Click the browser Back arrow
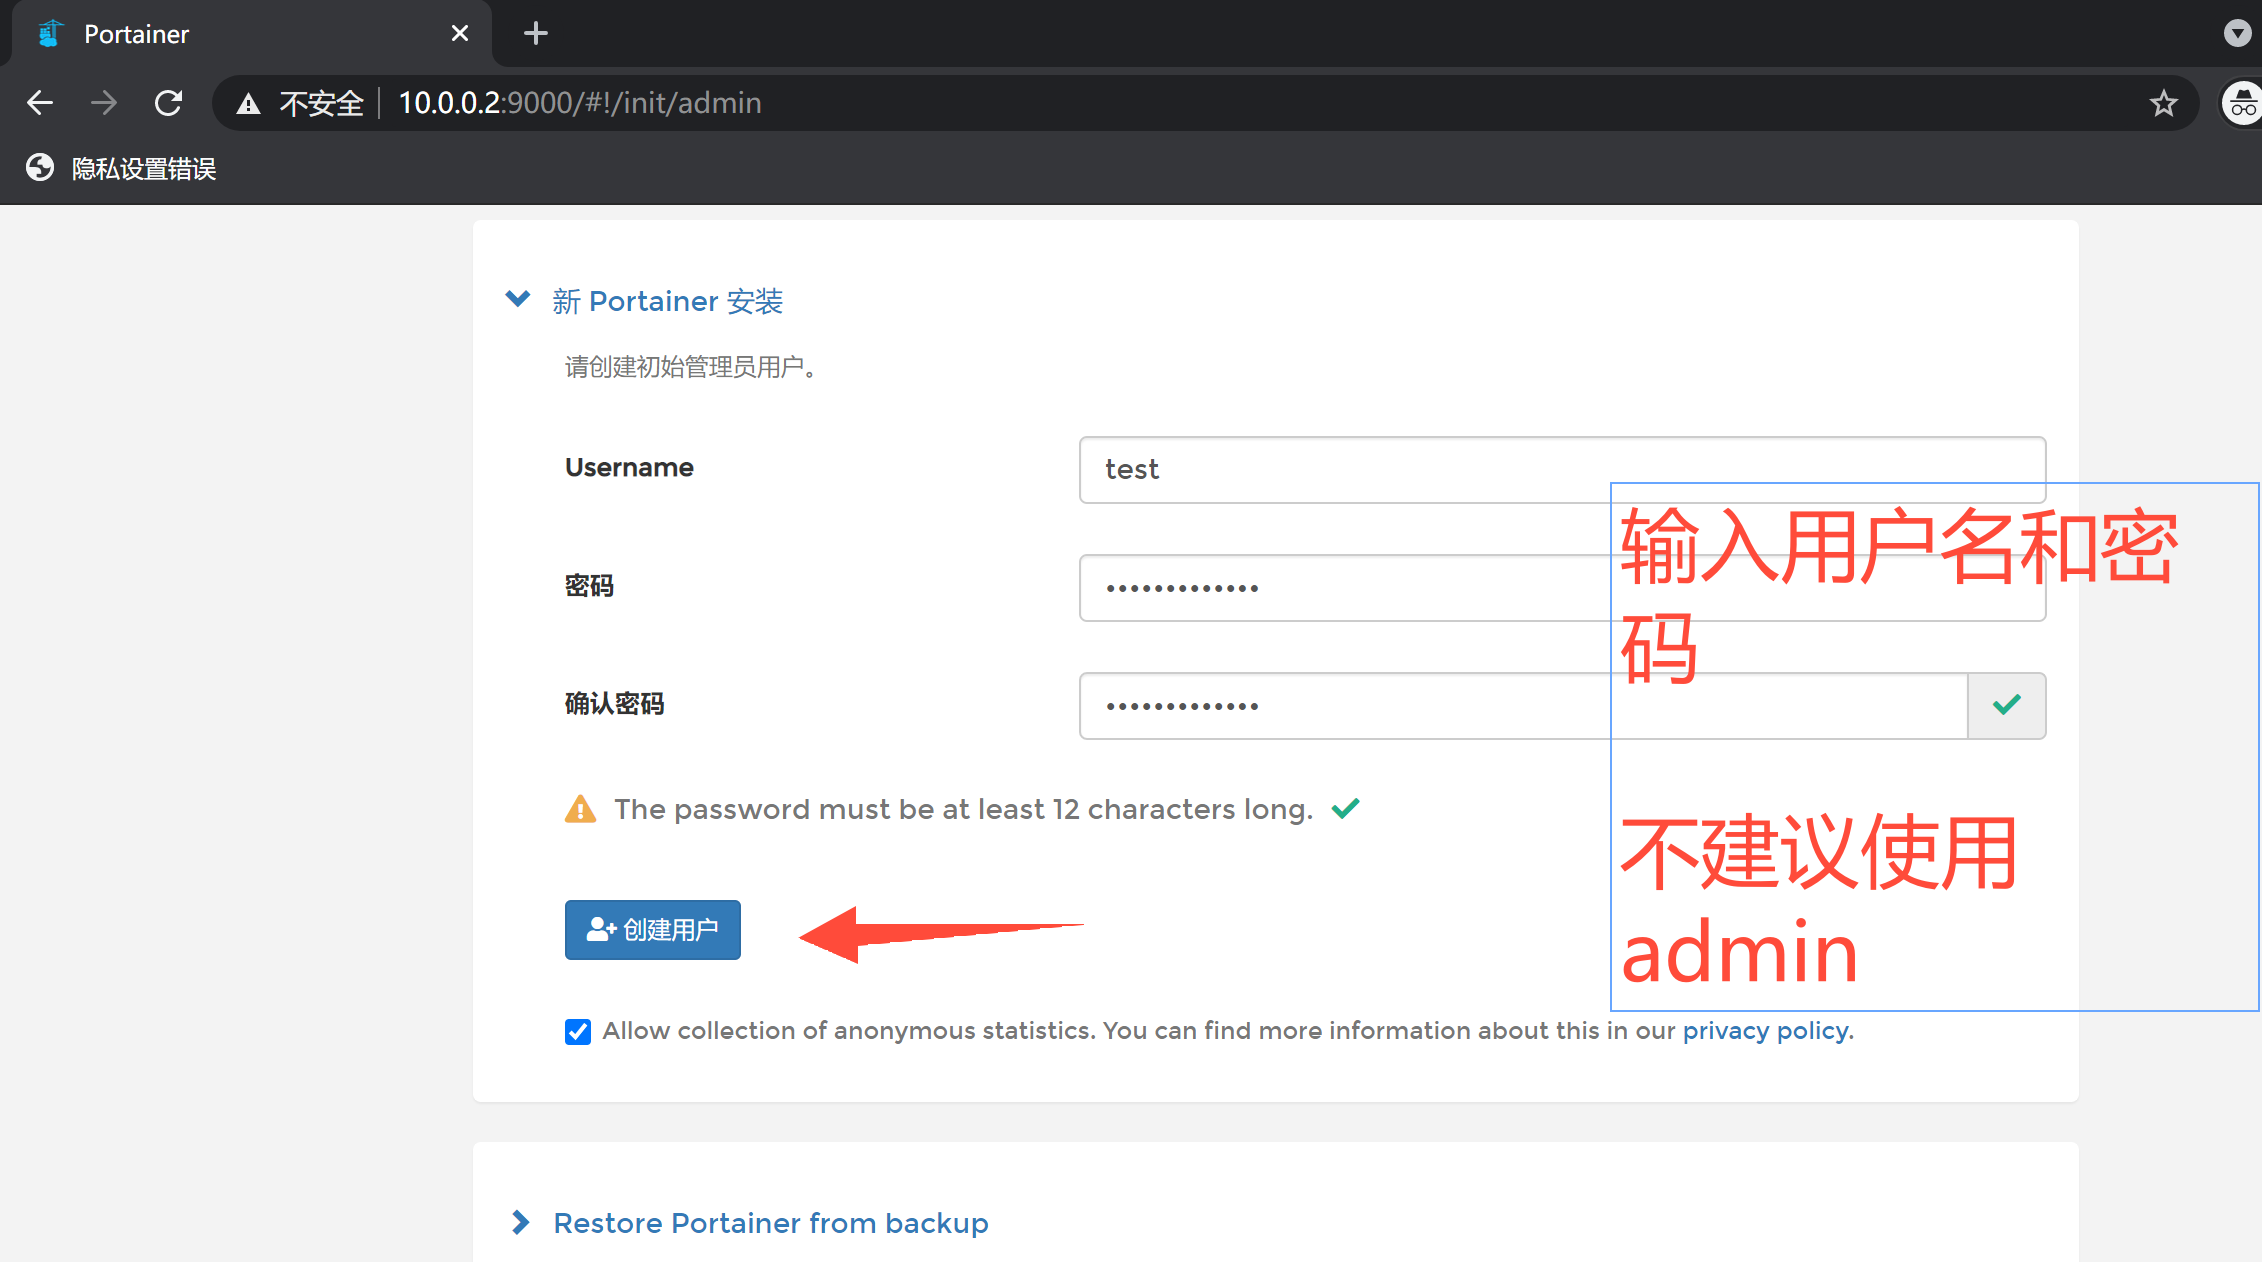This screenshot has width=2262, height=1262. [40, 103]
